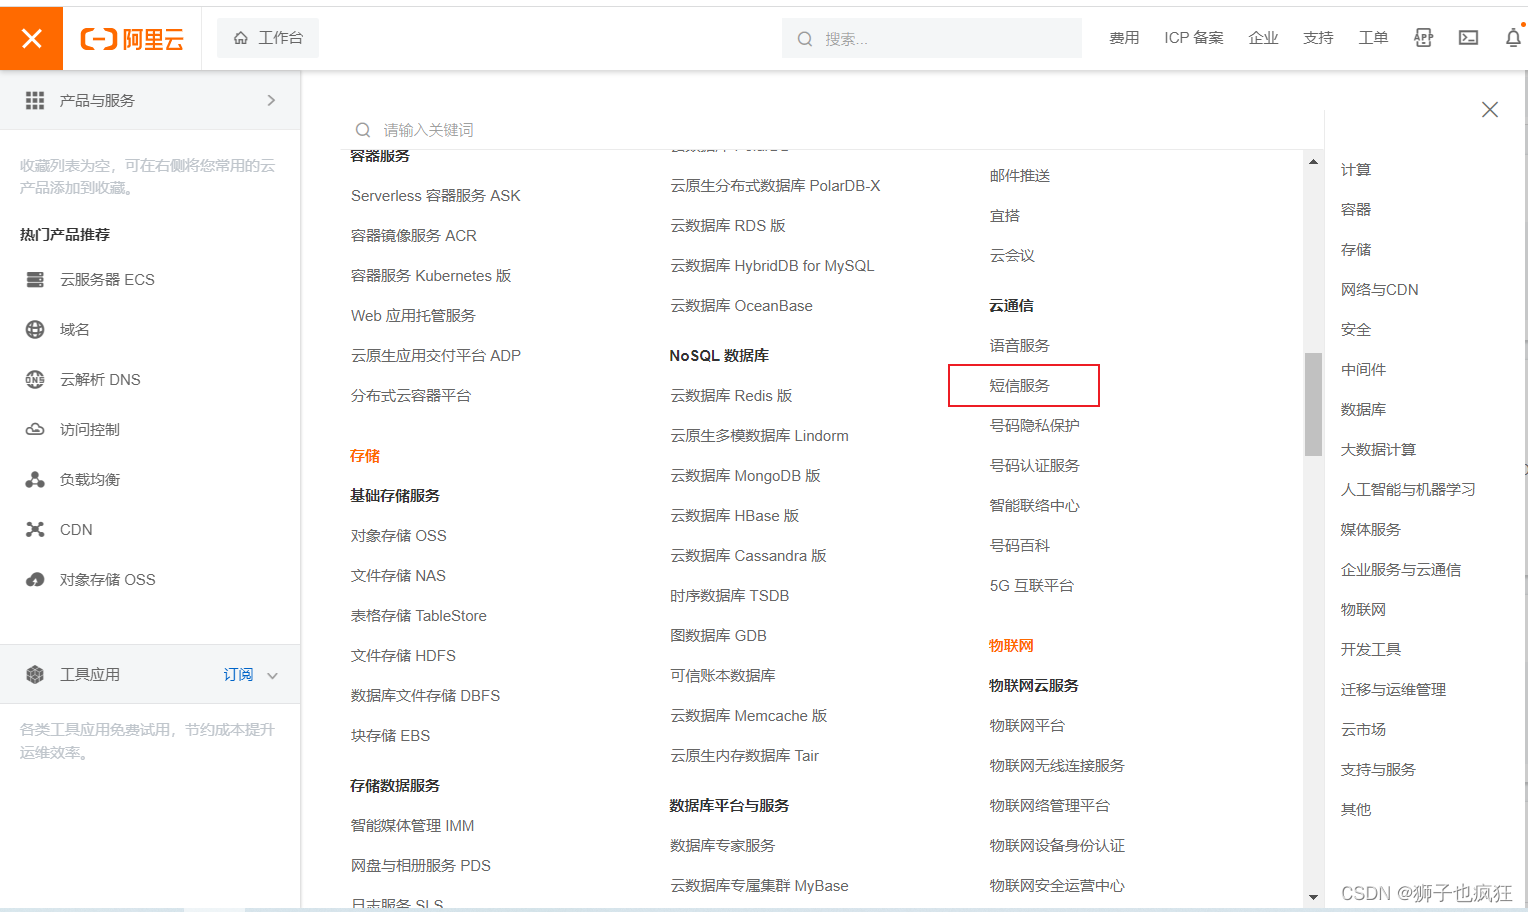Open 云数据库 OceanBase
This screenshot has height=912, width=1528.
click(x=741, y=305)
